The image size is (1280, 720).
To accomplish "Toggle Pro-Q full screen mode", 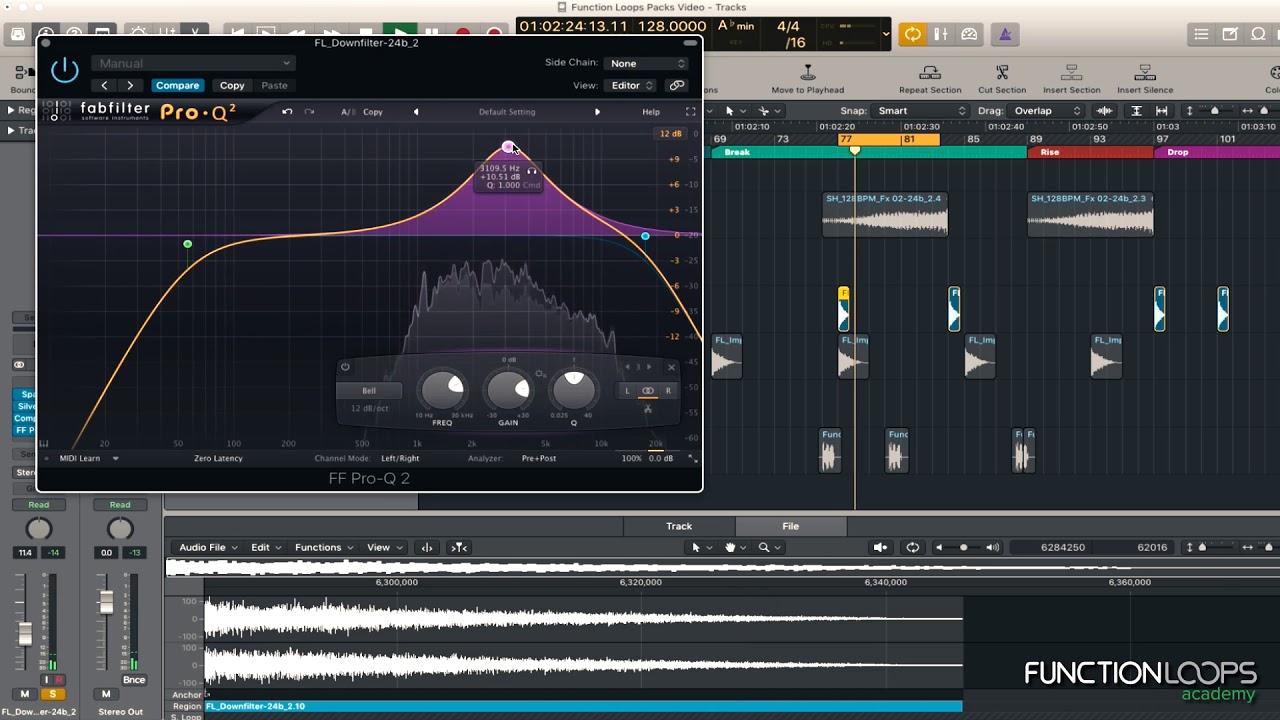I will coord(690,112).
